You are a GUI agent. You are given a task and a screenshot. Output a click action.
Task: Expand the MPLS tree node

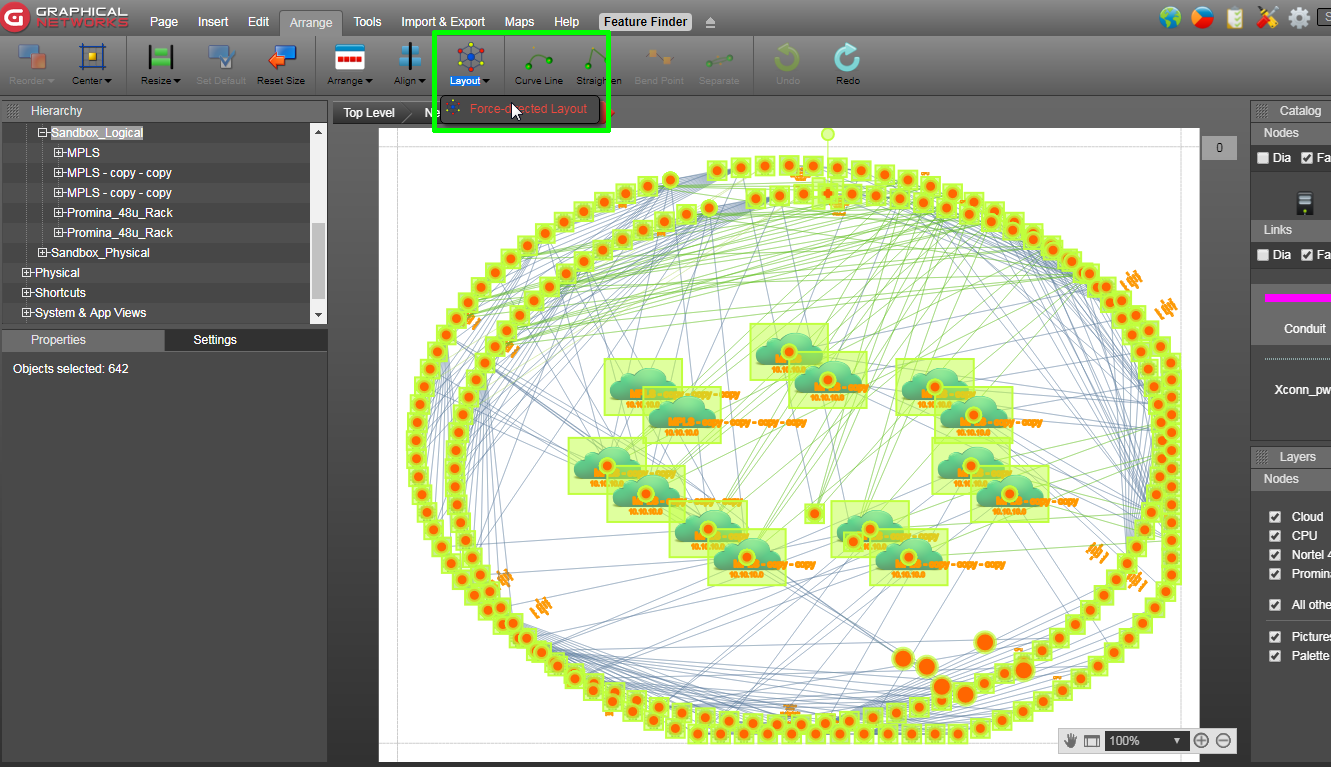[59, 153]
